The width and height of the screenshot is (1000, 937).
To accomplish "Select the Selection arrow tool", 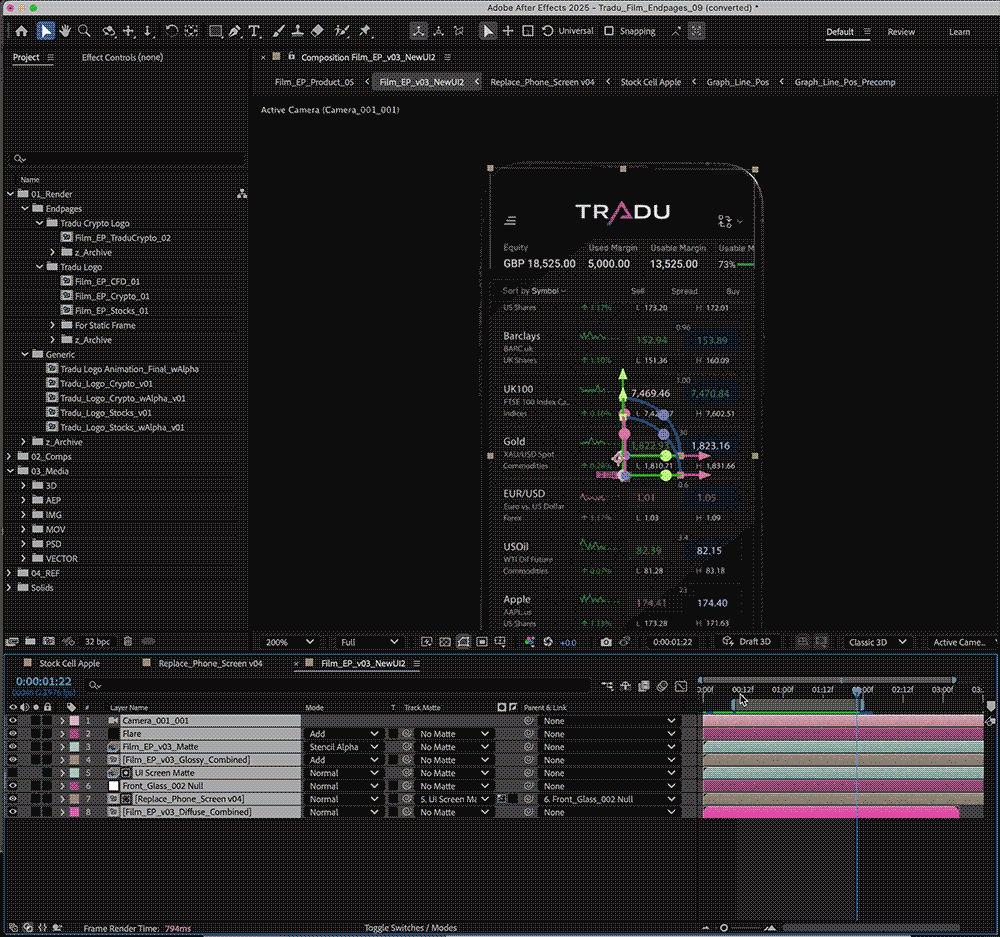I will [x=45, y=31].
